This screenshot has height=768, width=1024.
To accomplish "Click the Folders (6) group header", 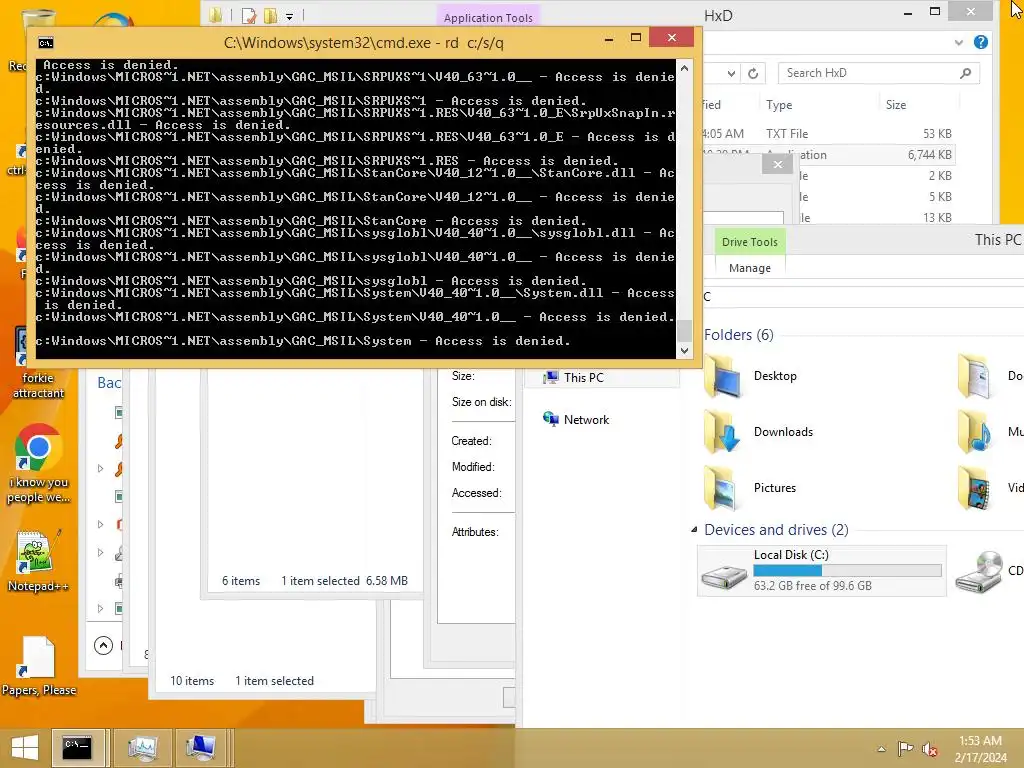I will point(739,335).
